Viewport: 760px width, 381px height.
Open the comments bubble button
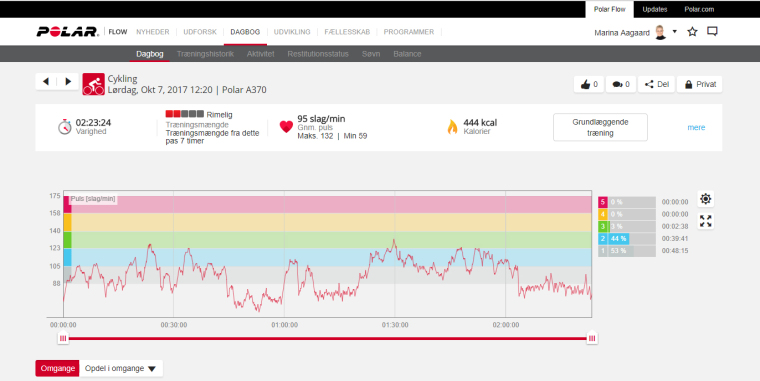pos(621,84)
